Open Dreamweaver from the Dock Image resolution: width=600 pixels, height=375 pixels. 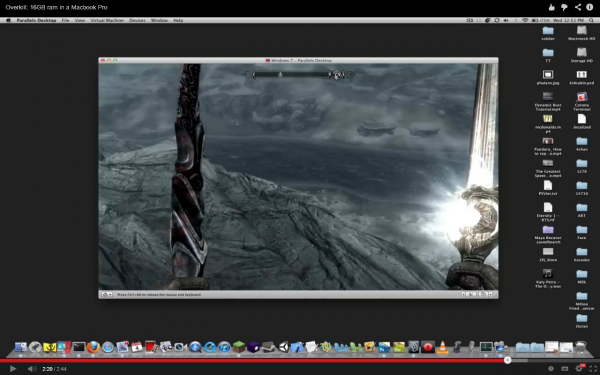399,347
